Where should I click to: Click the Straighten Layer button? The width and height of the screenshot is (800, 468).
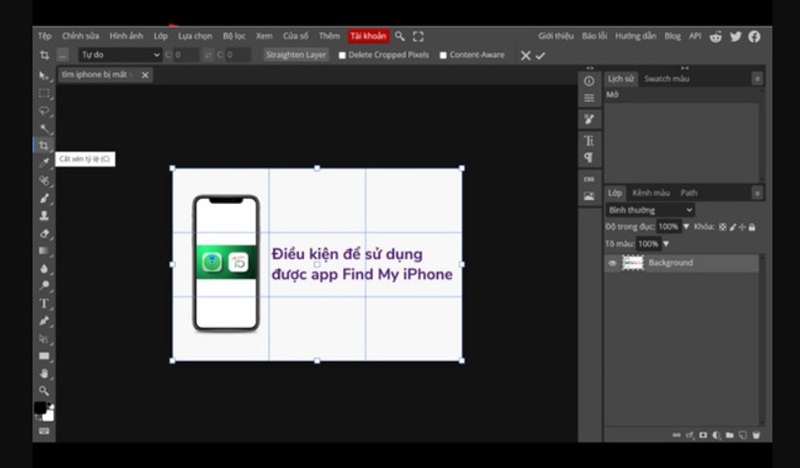pos(296,55)
